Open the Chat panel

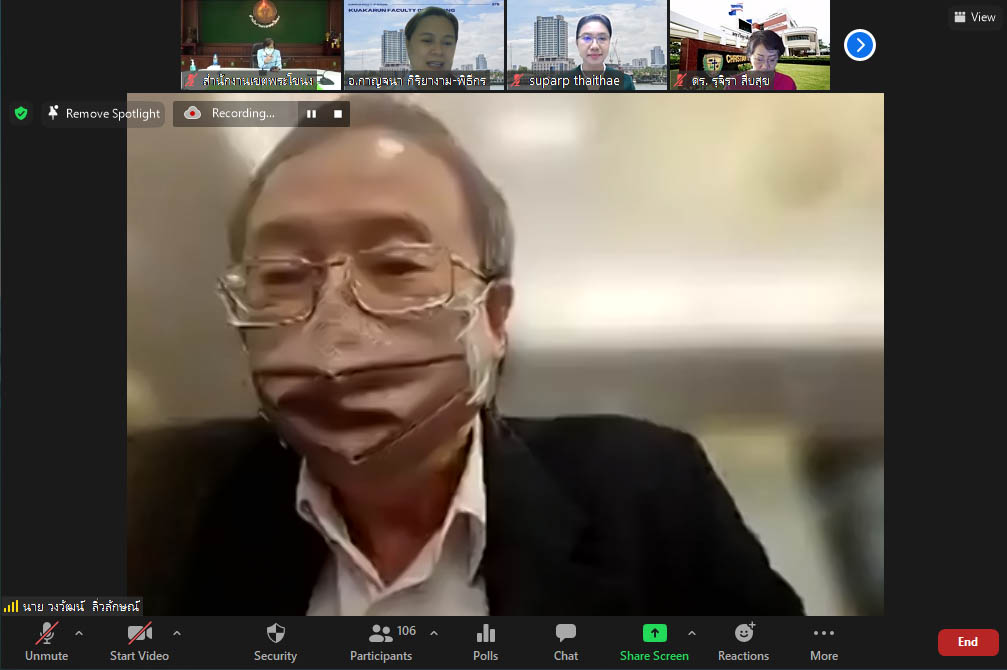click(566, 642)
